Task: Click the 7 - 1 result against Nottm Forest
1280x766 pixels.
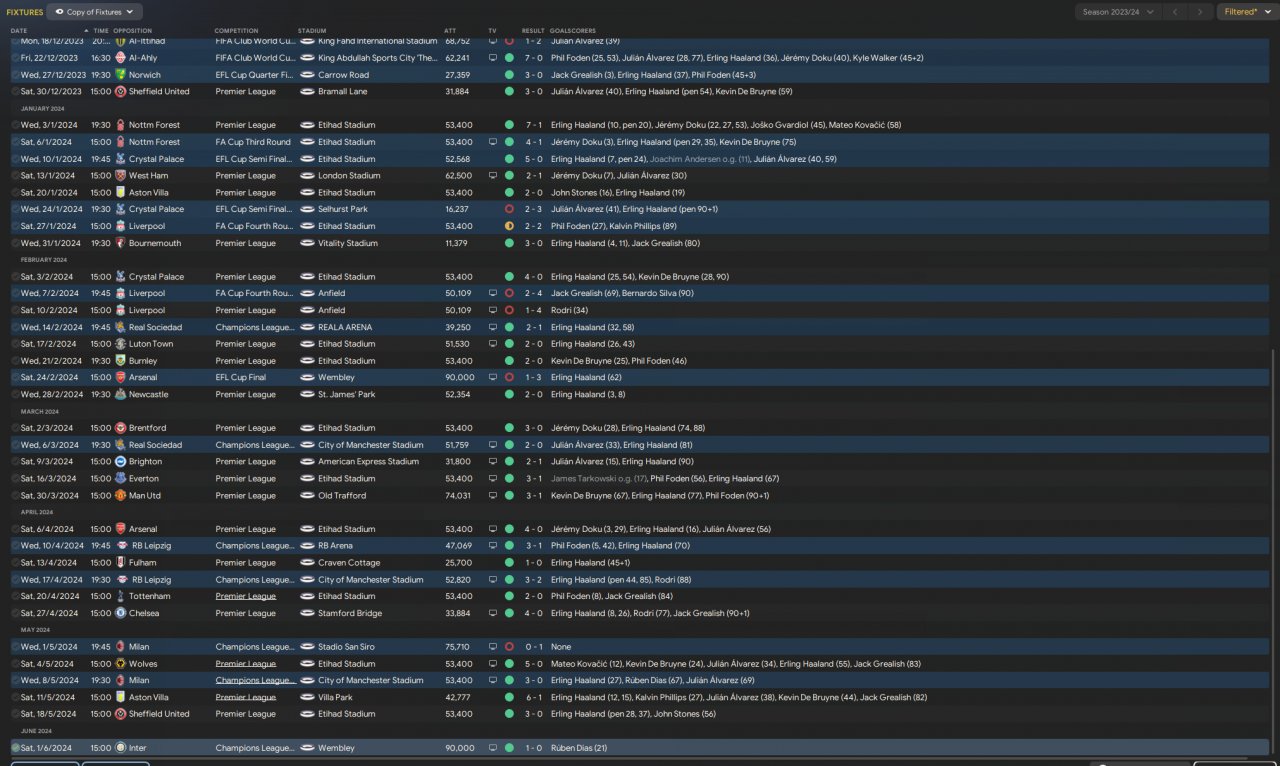Action: click(533, 126)
